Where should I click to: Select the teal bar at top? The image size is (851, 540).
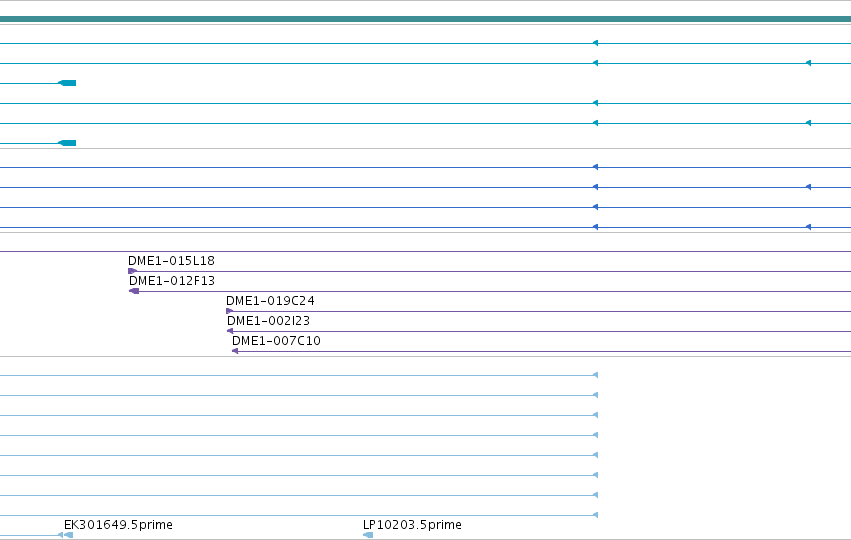[x=426, y=19]
